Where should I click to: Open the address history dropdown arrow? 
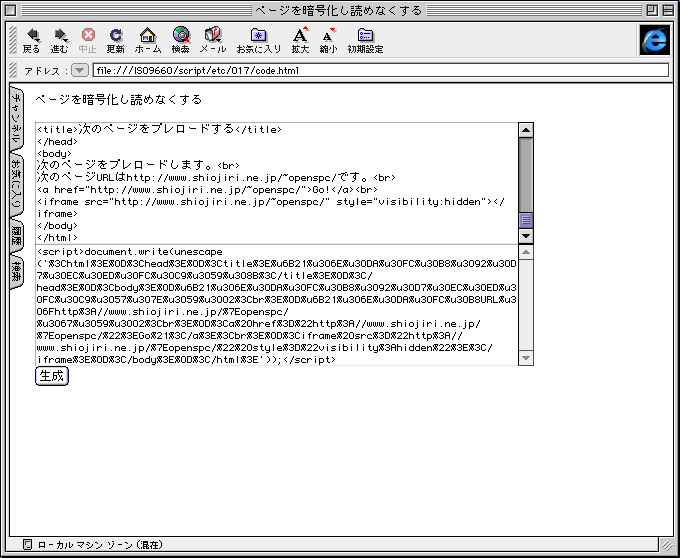[80, 70]
